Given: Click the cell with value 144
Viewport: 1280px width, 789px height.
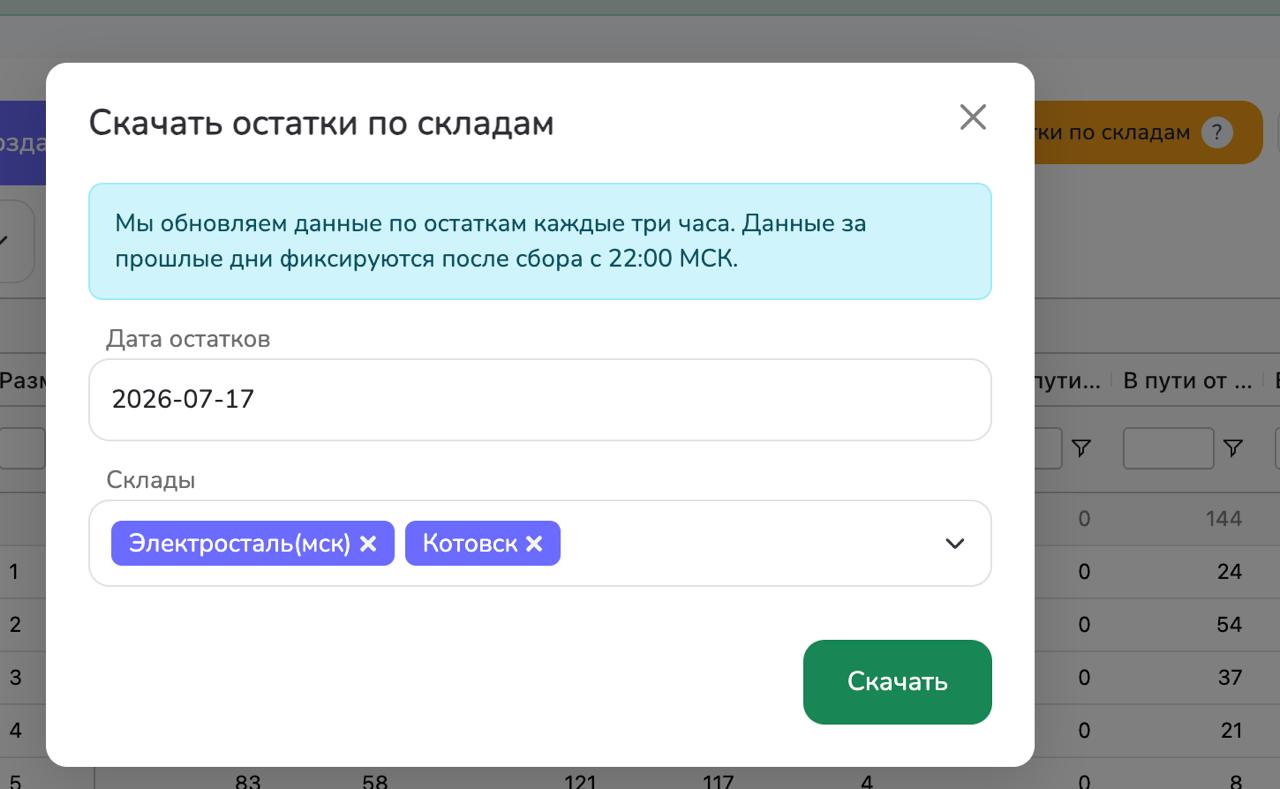Looking at the screenshot, I should (x=1223, y=518).
